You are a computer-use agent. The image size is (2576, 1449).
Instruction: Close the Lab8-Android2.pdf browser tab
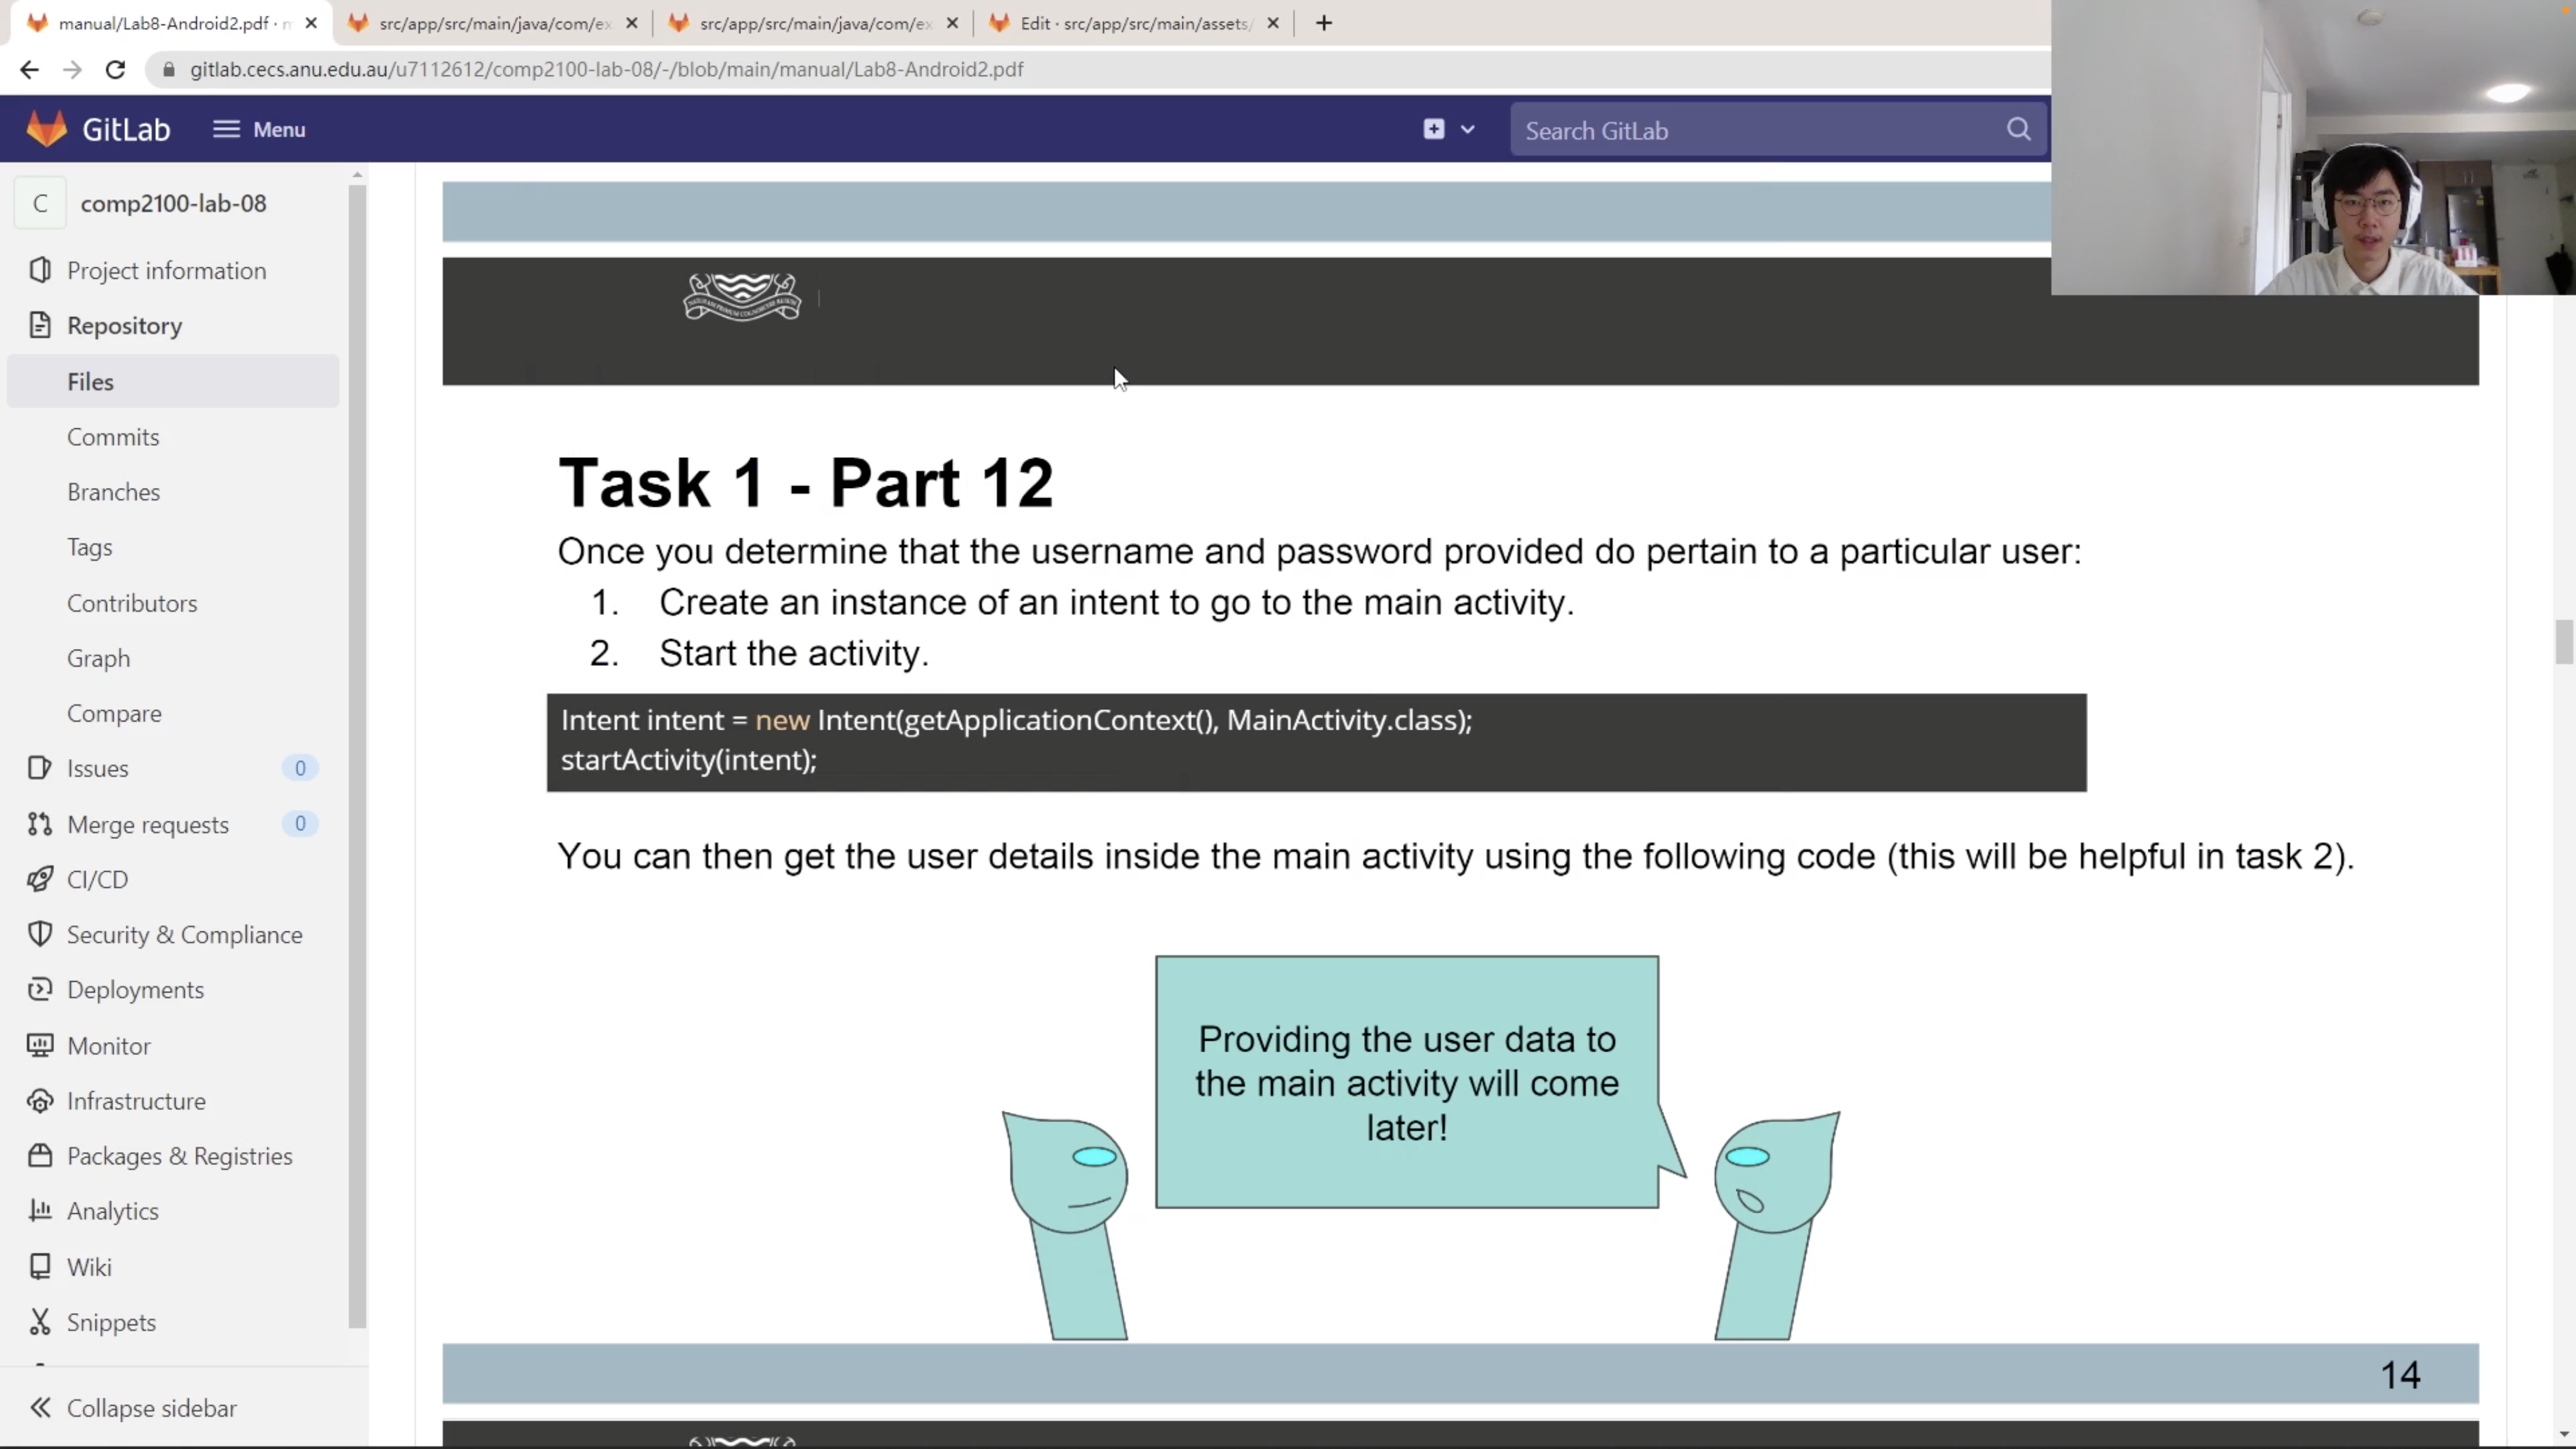click(x=311, y=23)
